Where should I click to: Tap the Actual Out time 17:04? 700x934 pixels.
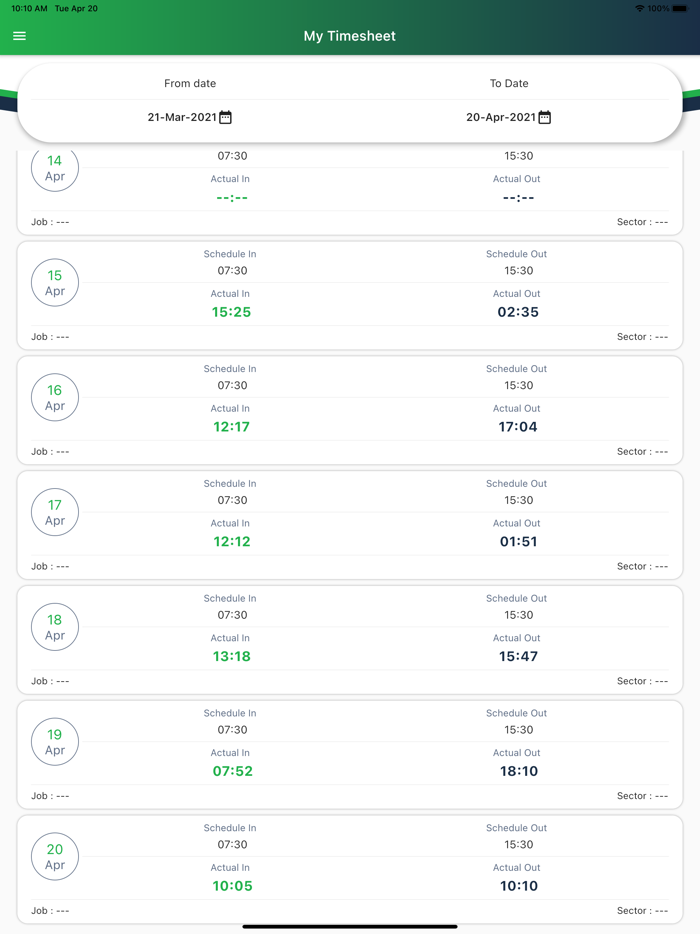click(x=518, y=427)
